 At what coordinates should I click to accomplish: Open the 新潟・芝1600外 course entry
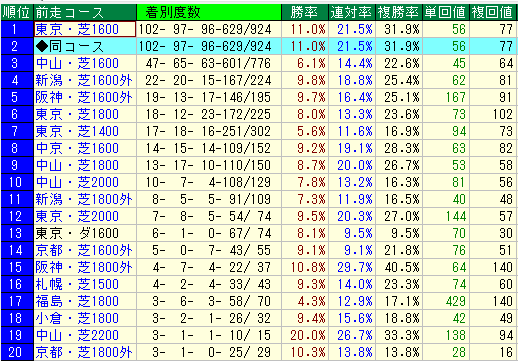84,80
